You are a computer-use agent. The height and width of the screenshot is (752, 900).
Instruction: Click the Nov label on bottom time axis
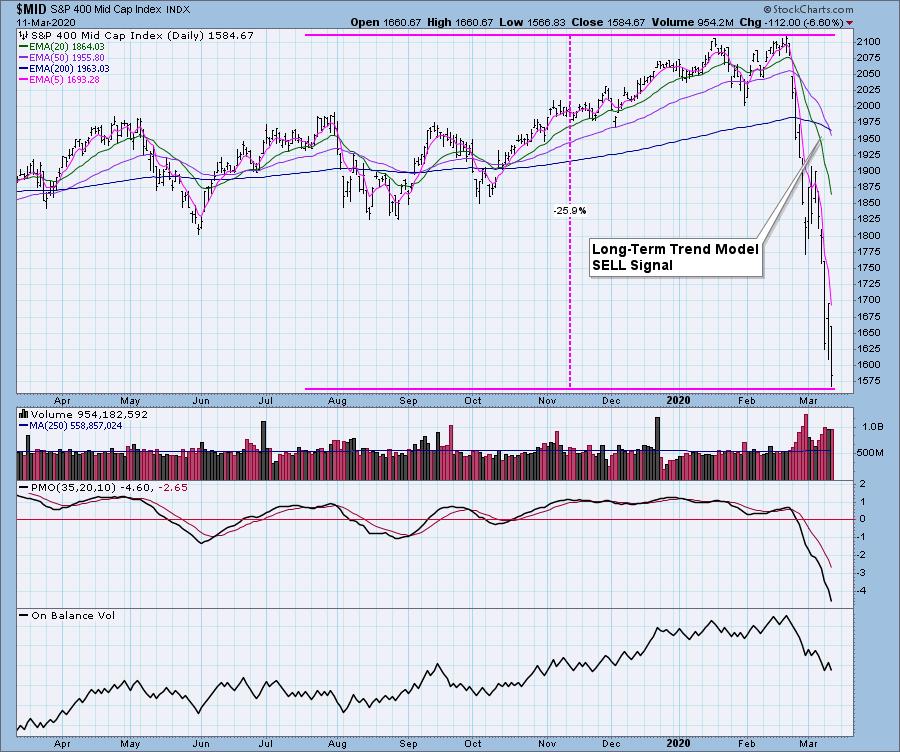tap(547, 743)
